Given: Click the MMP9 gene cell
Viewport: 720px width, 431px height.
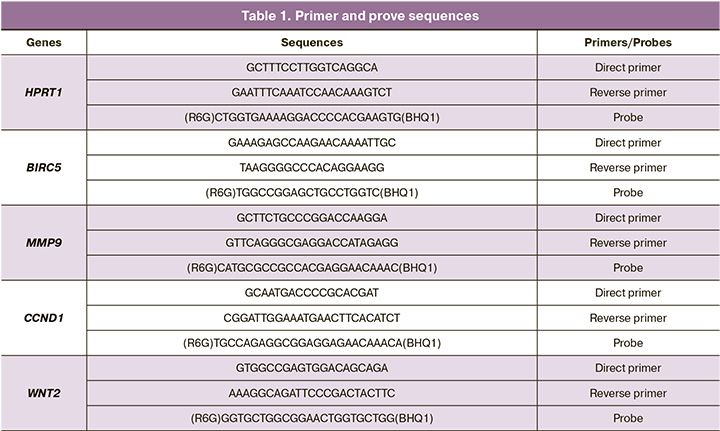Looking at the screenshot, I should pos(44,242).
